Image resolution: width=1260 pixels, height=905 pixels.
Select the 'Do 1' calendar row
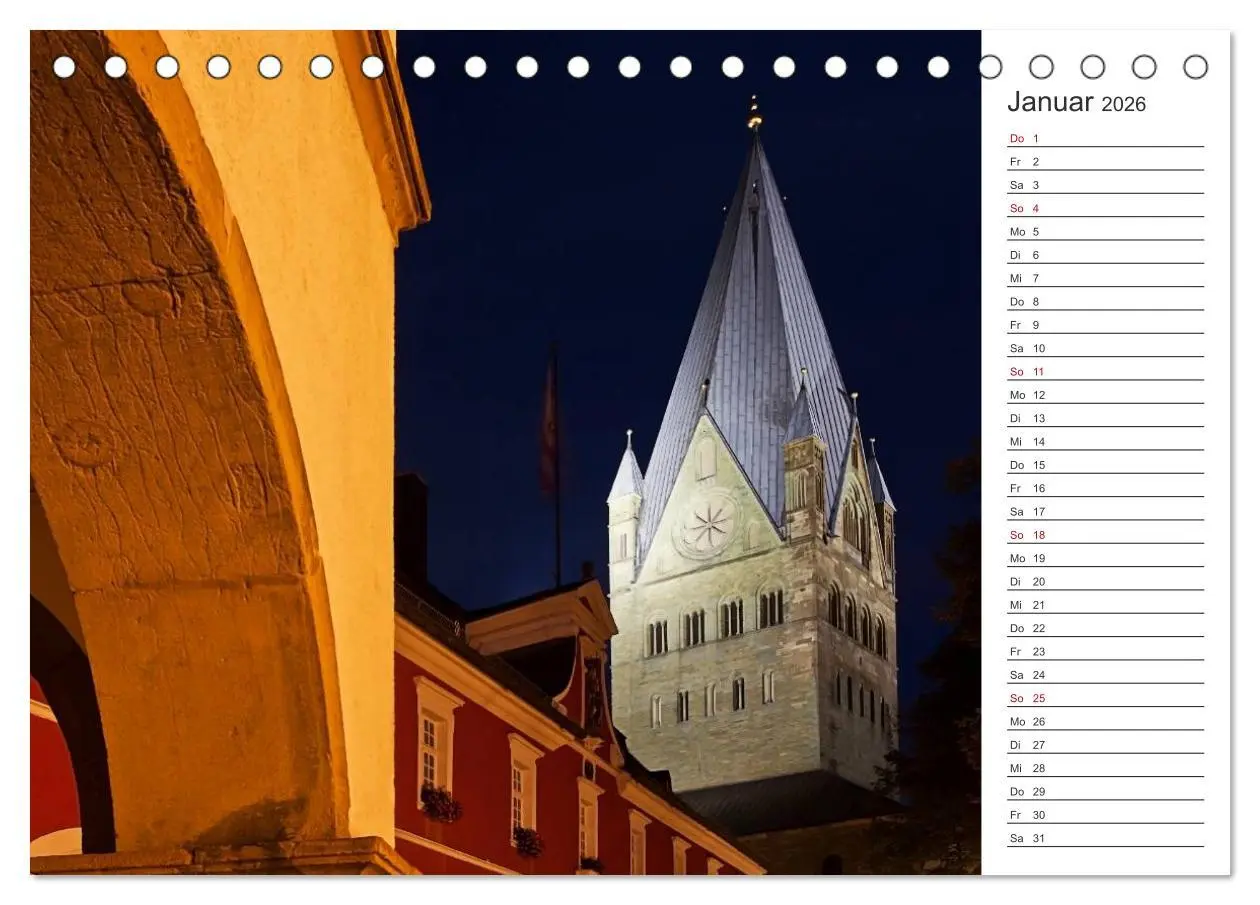(x=1105, y=138)
